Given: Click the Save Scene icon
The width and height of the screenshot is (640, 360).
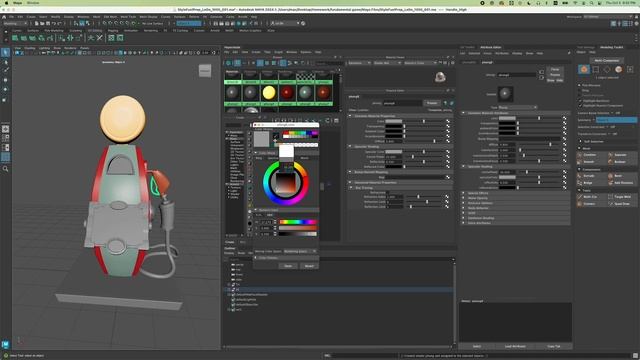Looking at the screenshot, I should coord(47,23).
